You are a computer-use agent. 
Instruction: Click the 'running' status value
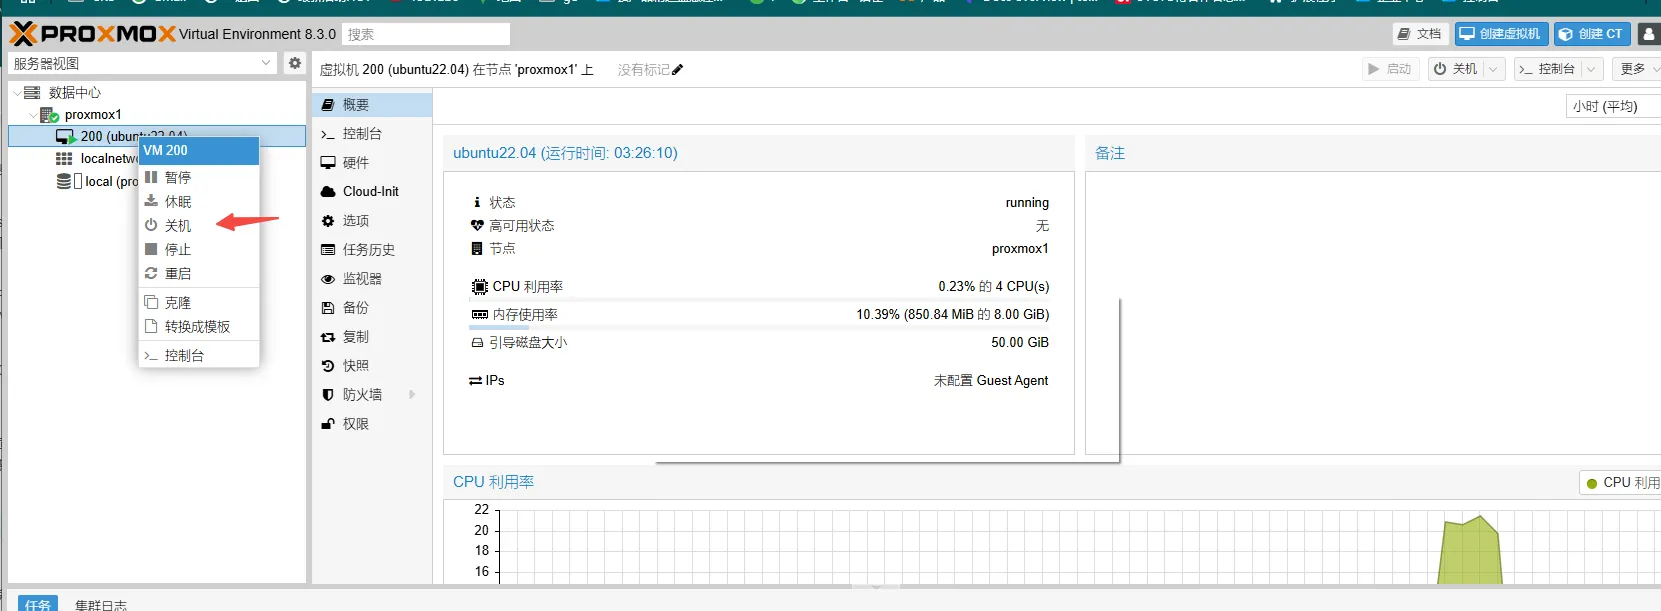coord(1027,202)
